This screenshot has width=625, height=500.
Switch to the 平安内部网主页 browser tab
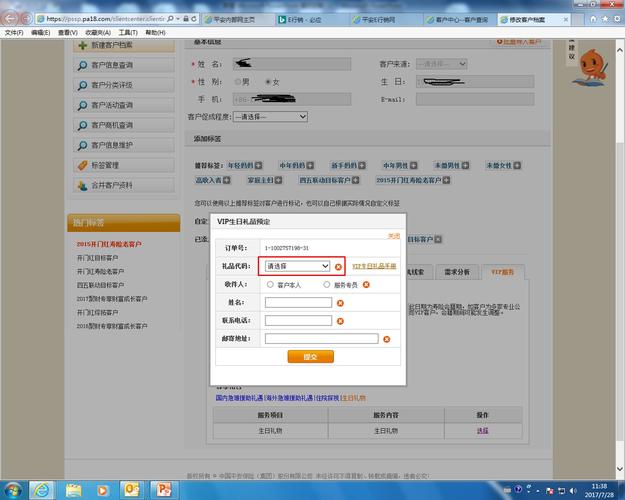tap(234, 19)
